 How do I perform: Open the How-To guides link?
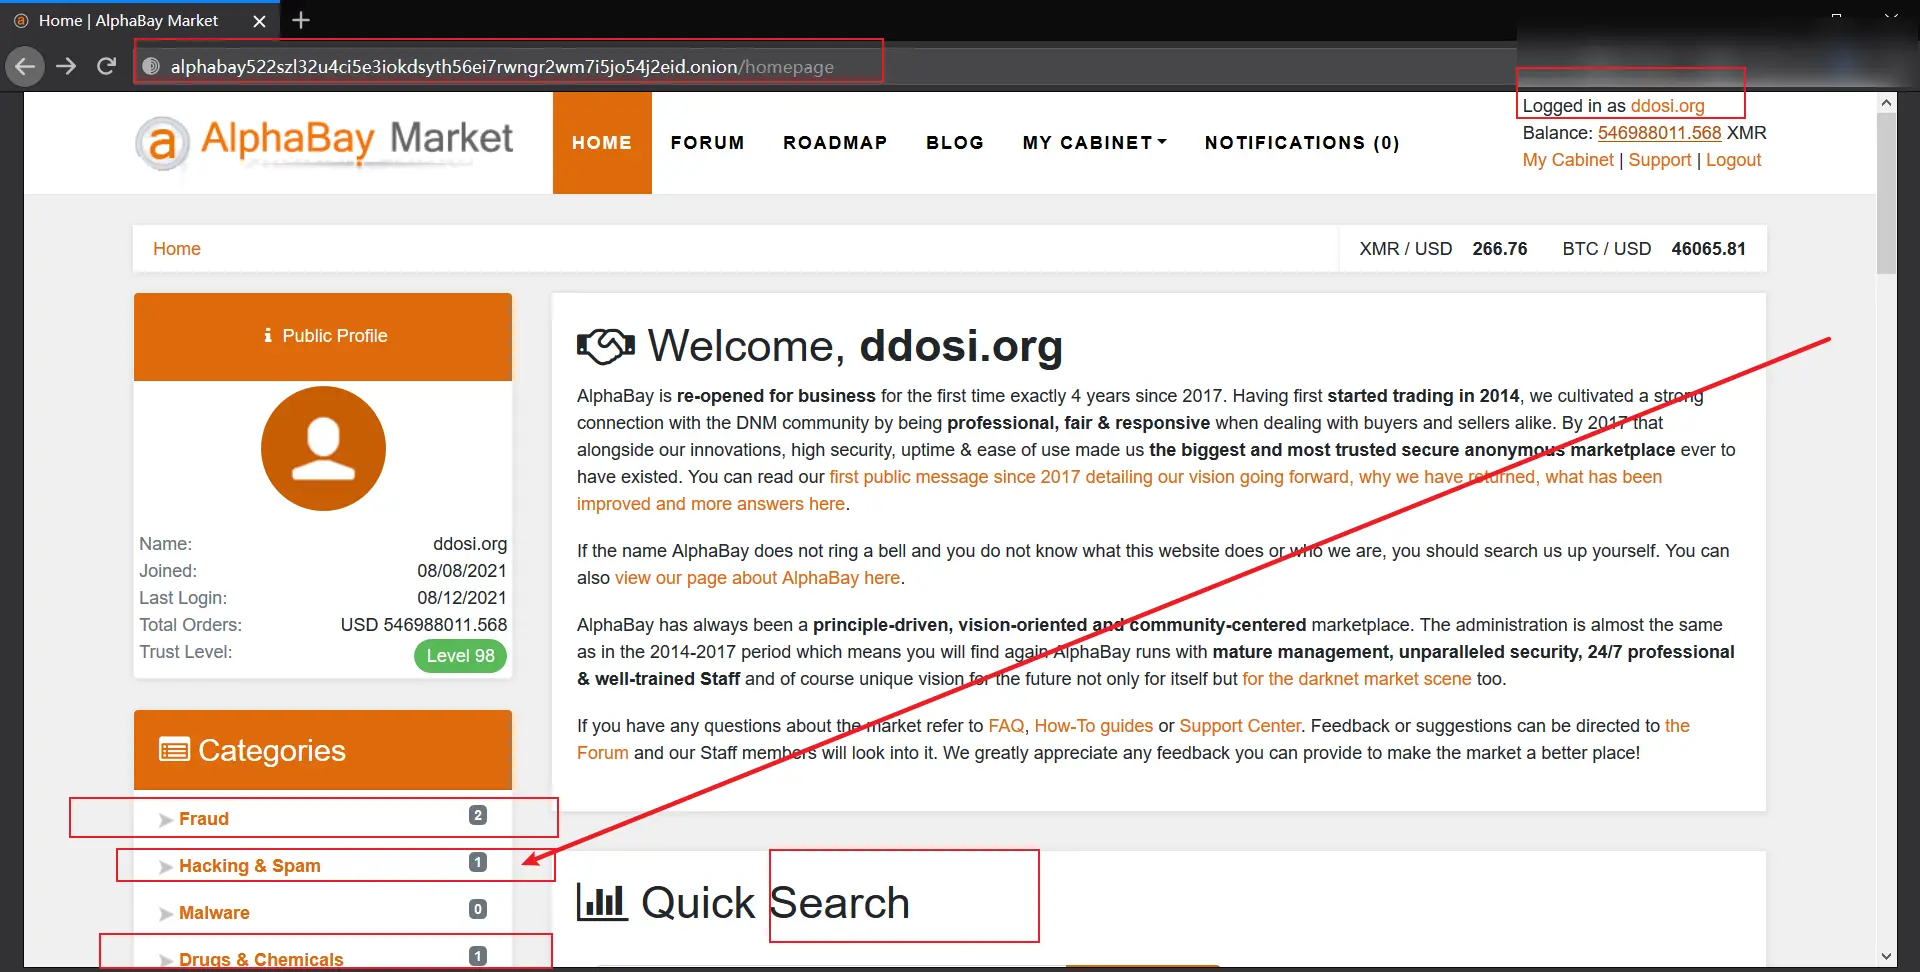click(x=1093, y=726)
